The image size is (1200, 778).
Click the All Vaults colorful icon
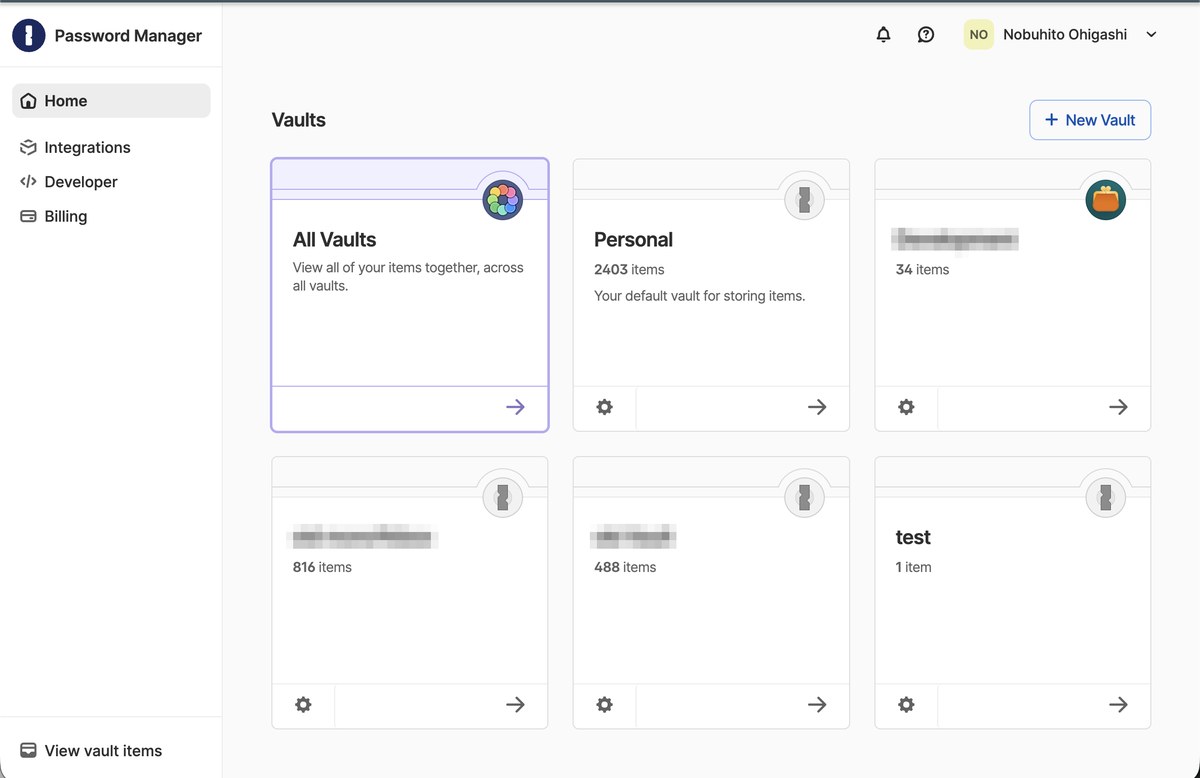click(x=503, y=200)
